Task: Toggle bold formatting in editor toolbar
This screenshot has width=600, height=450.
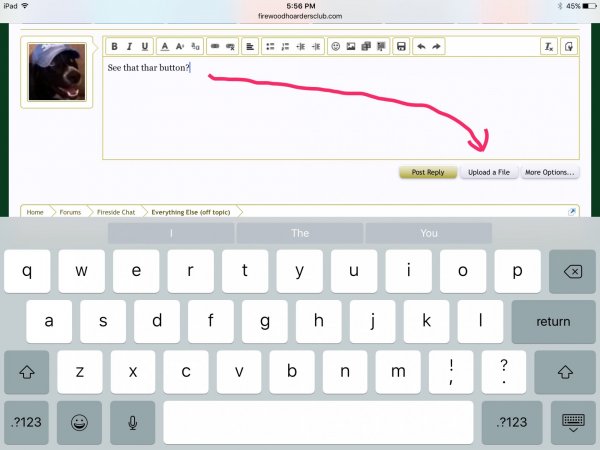Action: click(x=115, y=46)
